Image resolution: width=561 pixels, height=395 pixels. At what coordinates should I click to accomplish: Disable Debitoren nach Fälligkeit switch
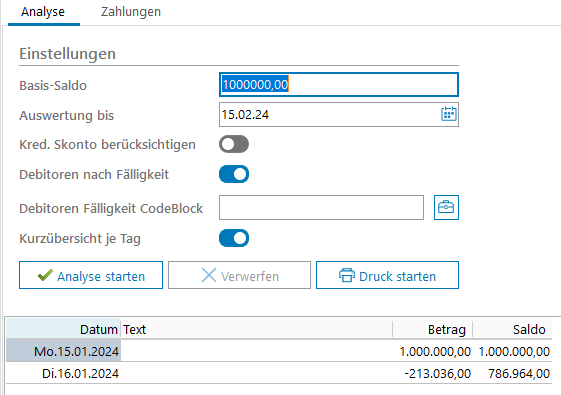[x=234, y=174]
